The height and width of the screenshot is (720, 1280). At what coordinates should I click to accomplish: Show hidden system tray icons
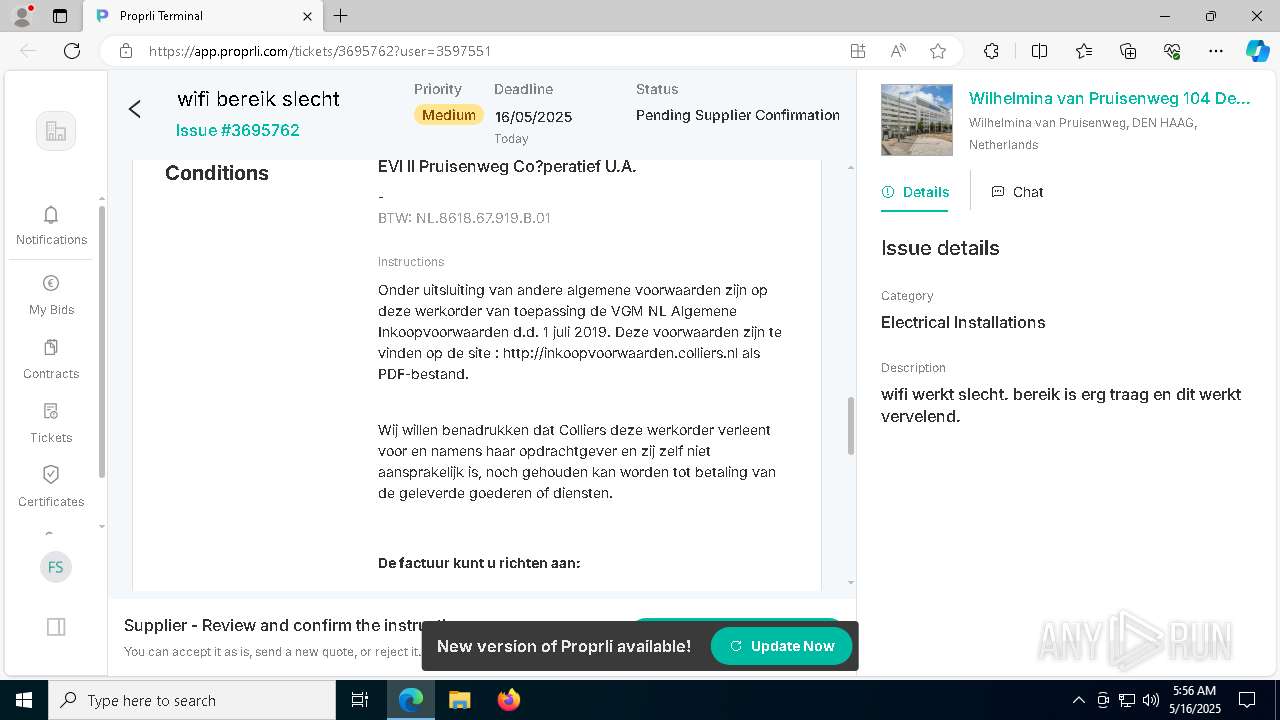pos(1078,700)
